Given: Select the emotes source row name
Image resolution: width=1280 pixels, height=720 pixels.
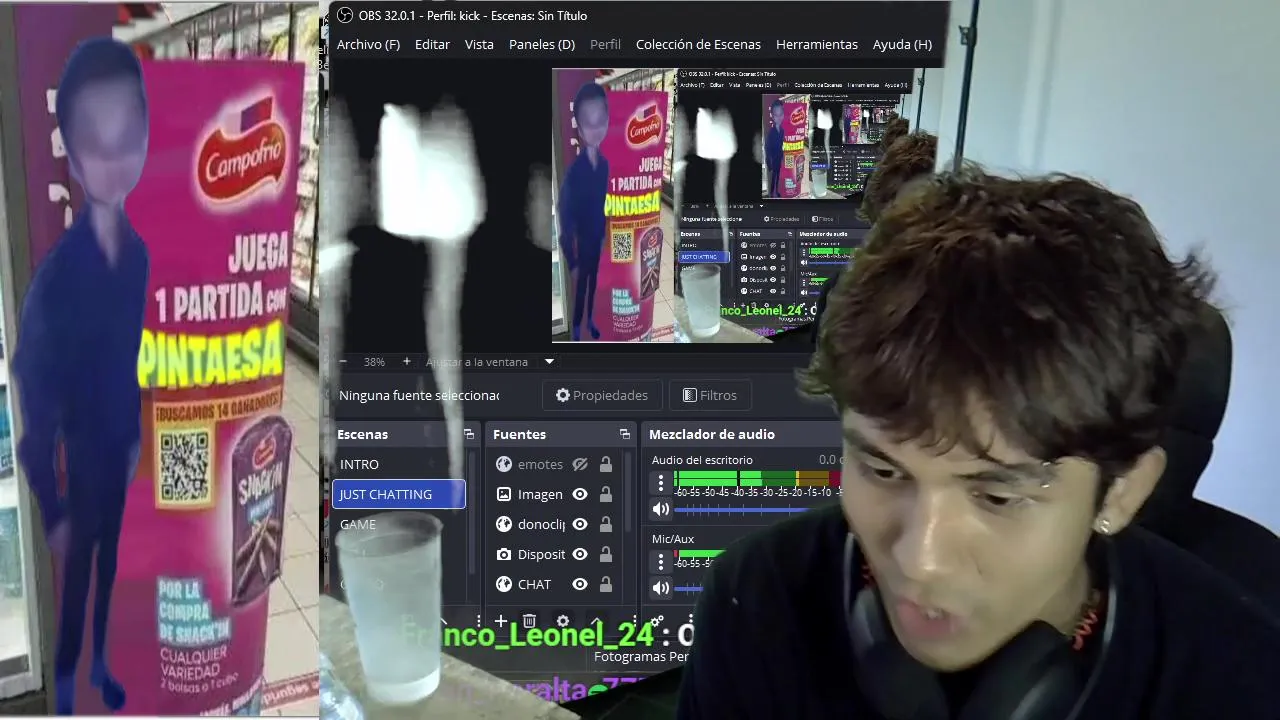Looking at the screenshot, I should 540,464.
